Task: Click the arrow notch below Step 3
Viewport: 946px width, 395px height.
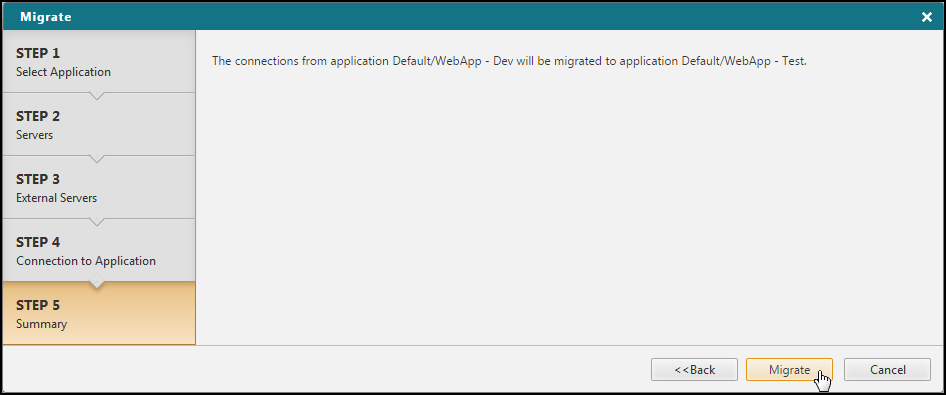Action: pos(97,222)
